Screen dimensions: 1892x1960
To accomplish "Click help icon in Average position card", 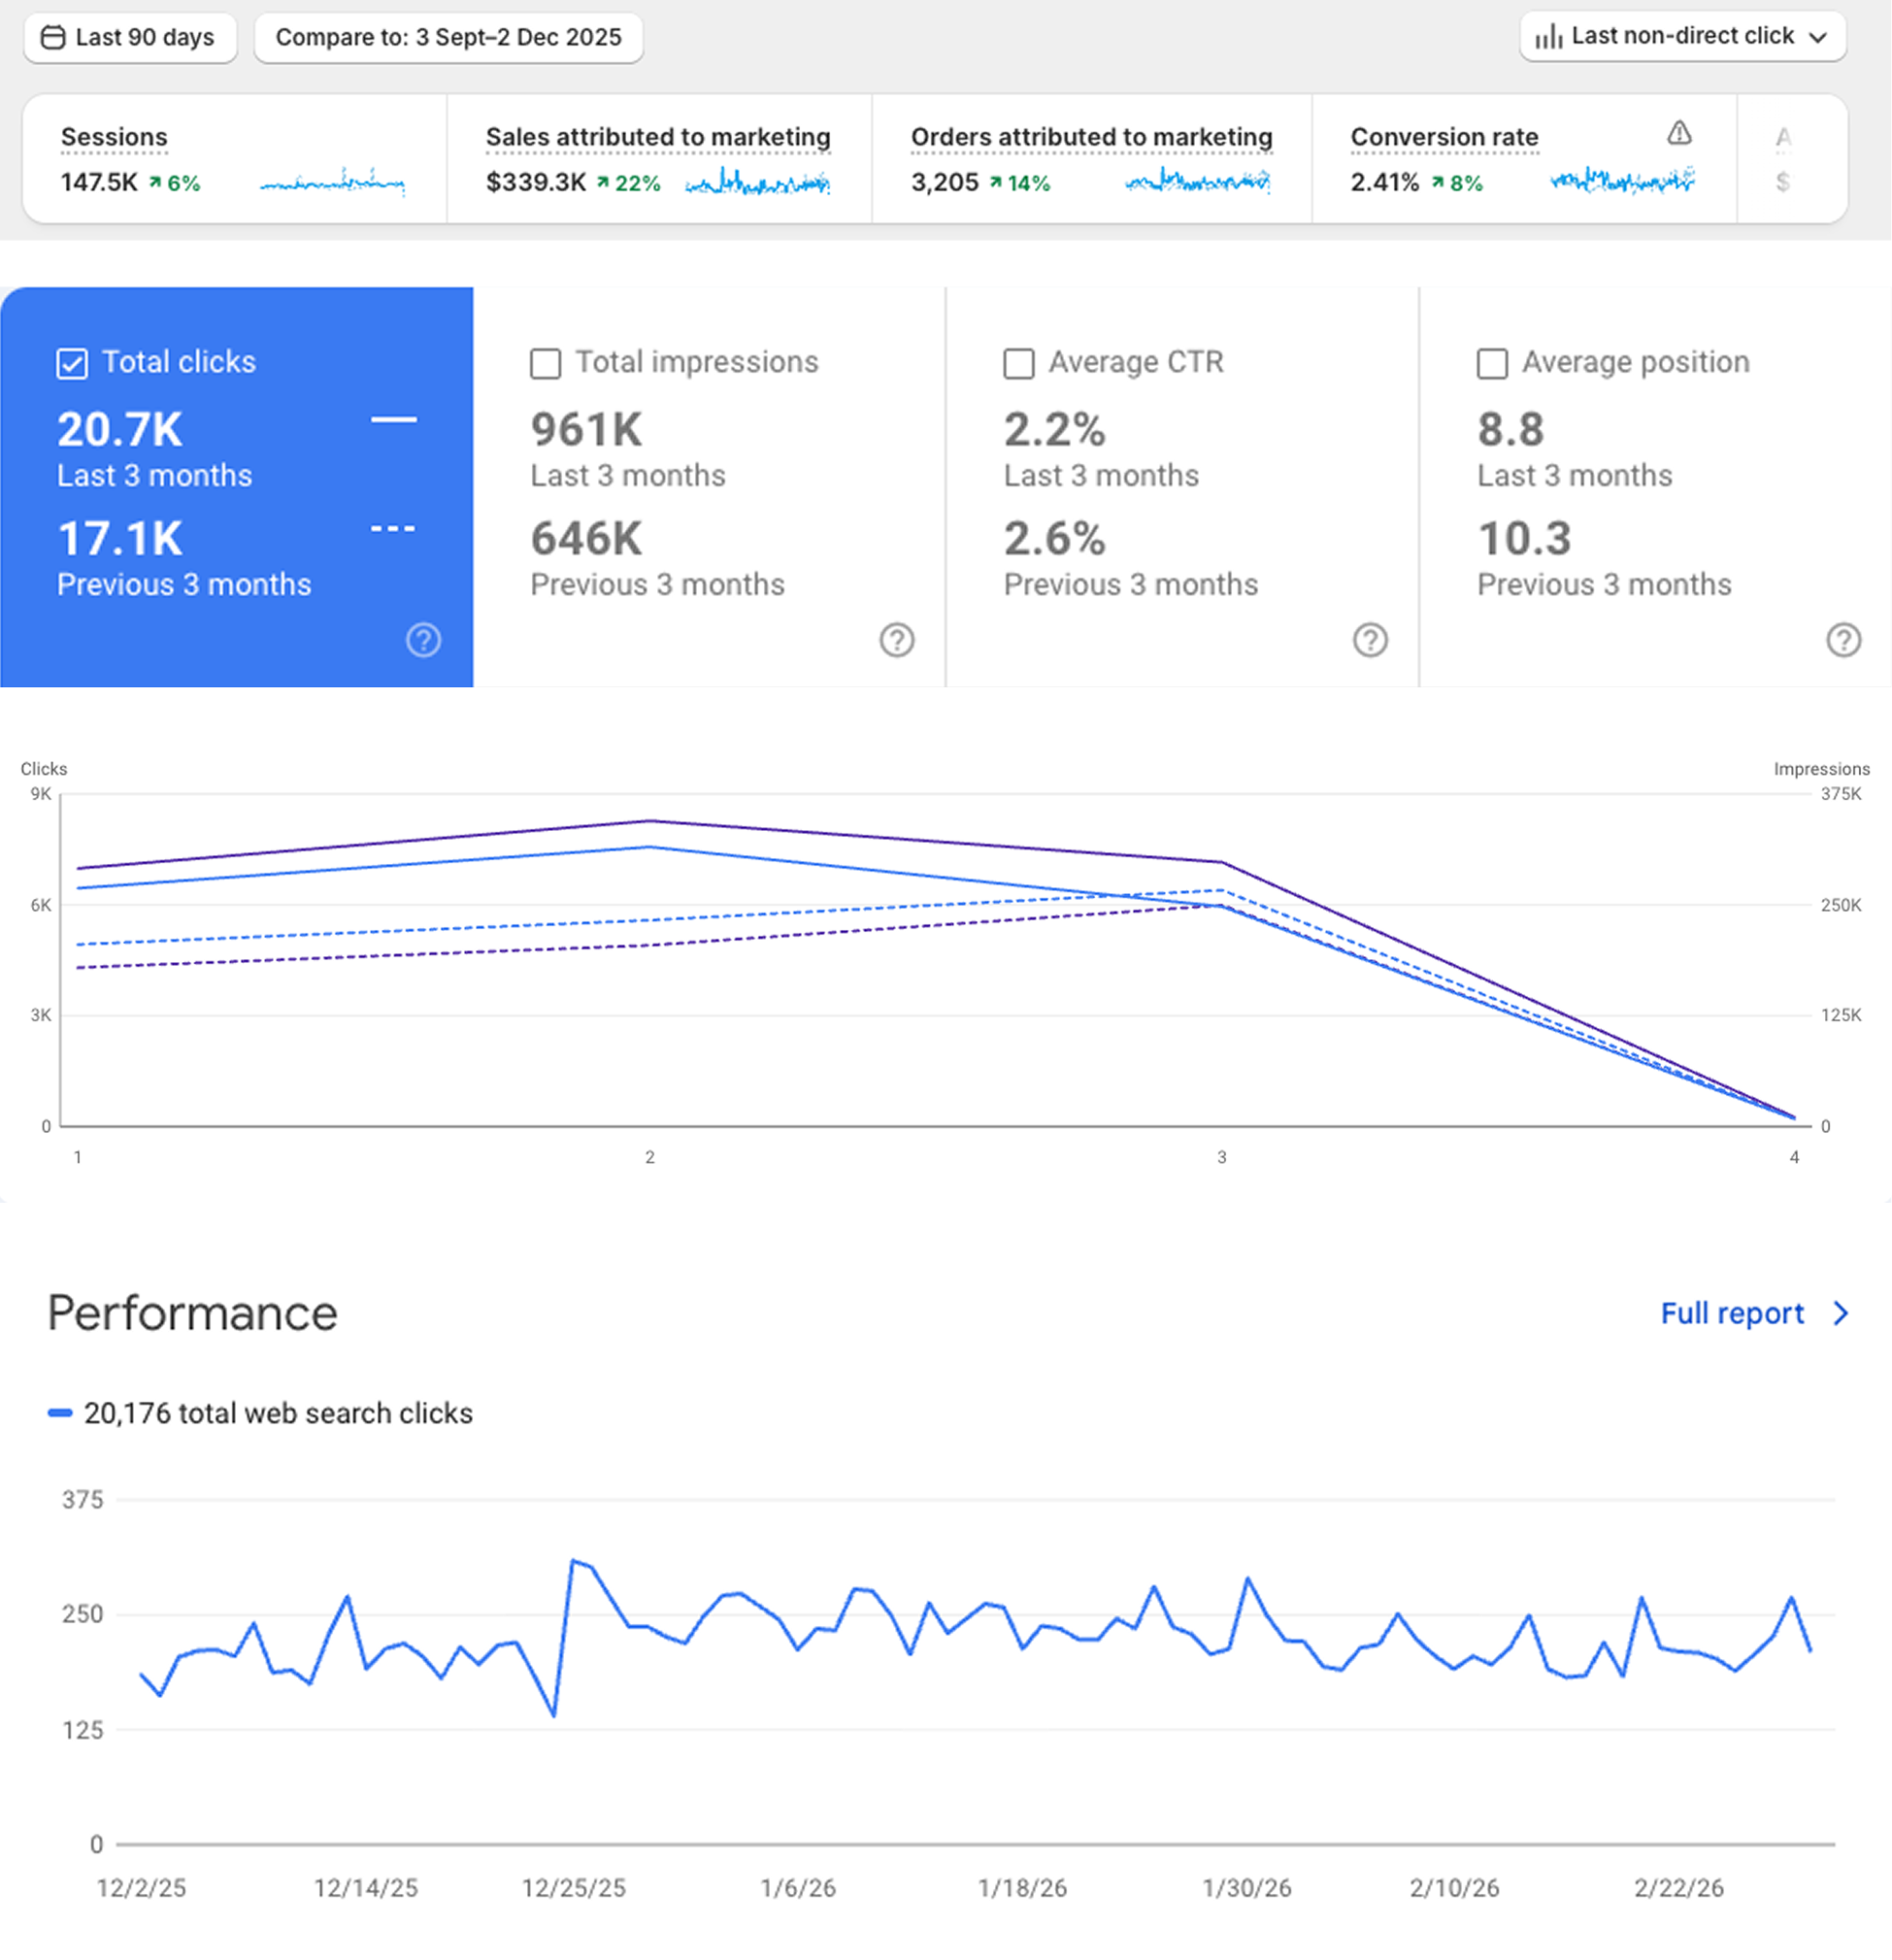I will click(x=1843, y=640).
